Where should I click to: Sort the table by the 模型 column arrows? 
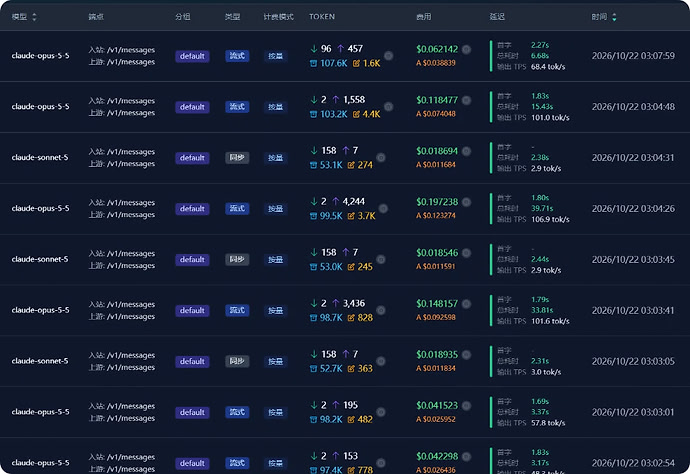pos(34,17)
